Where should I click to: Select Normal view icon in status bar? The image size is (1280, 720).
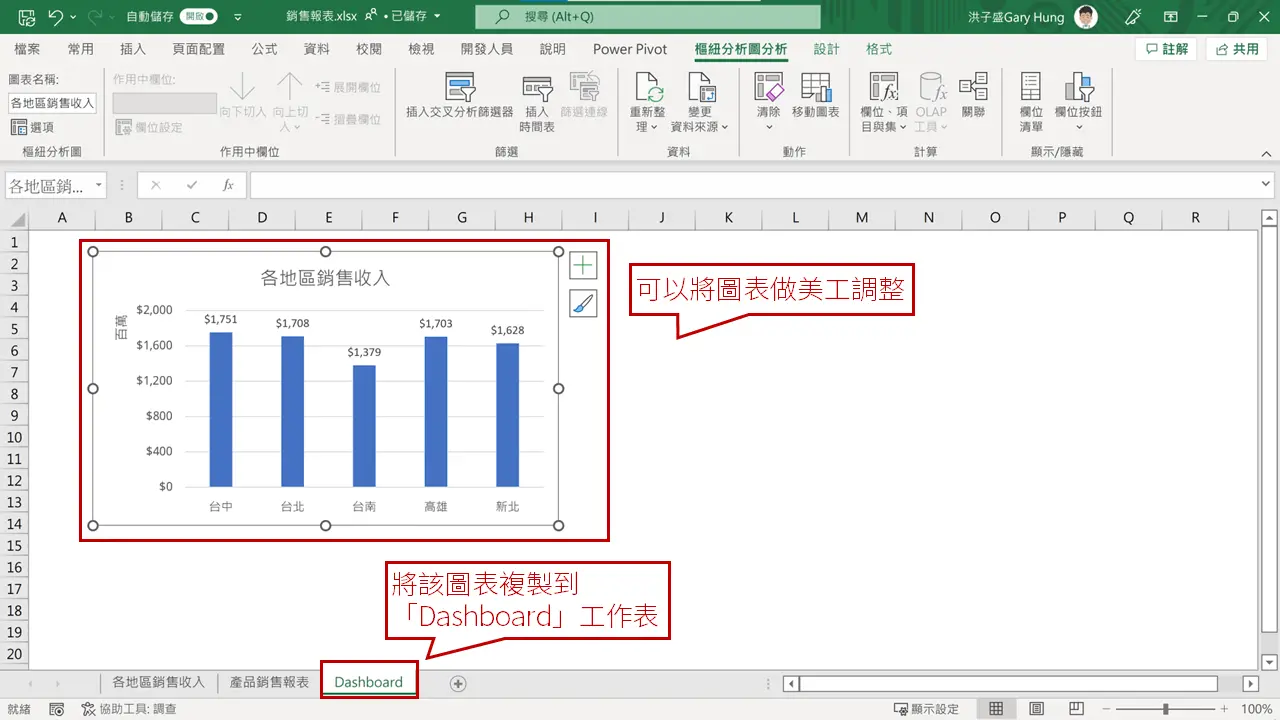tap(996, 709)
